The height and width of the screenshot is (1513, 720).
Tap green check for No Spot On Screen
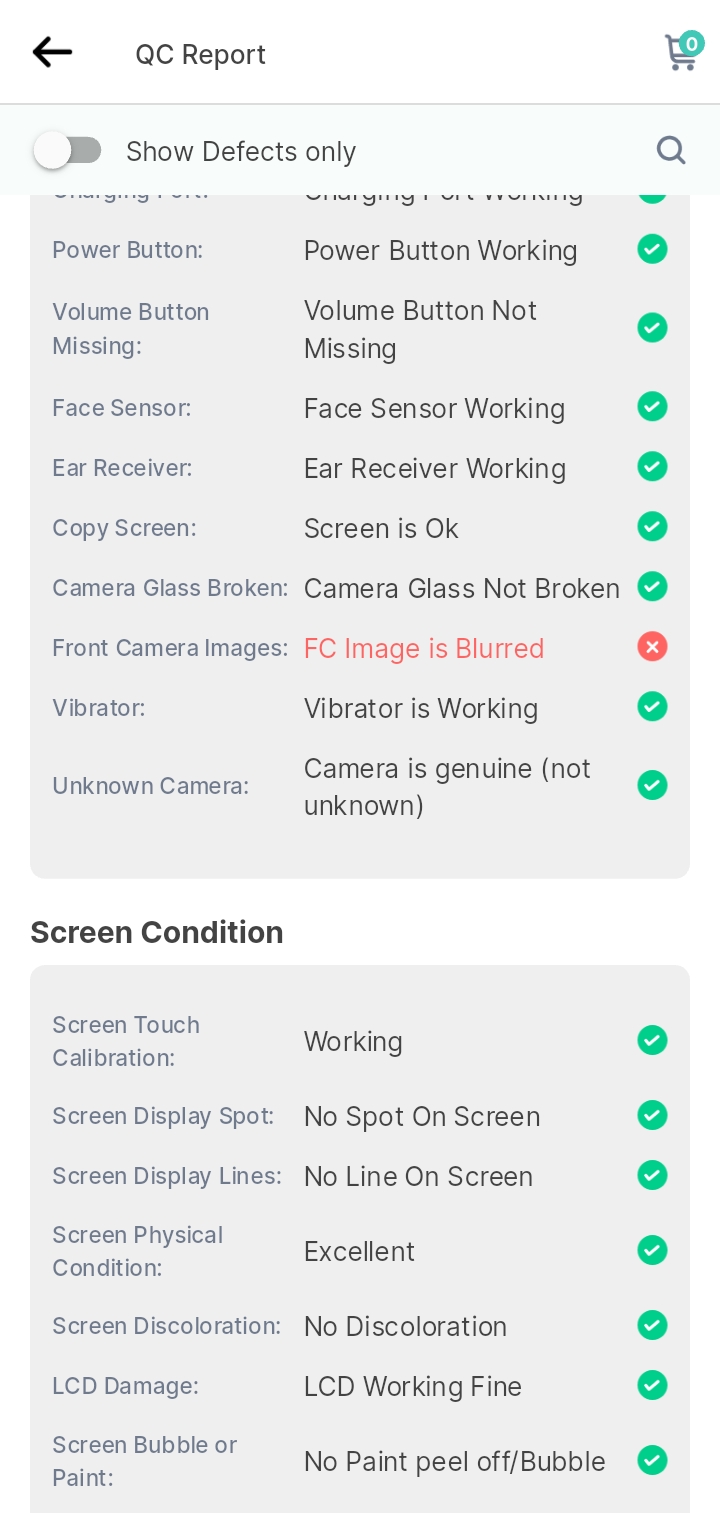pyautogui.click(x=652, y=1115)
